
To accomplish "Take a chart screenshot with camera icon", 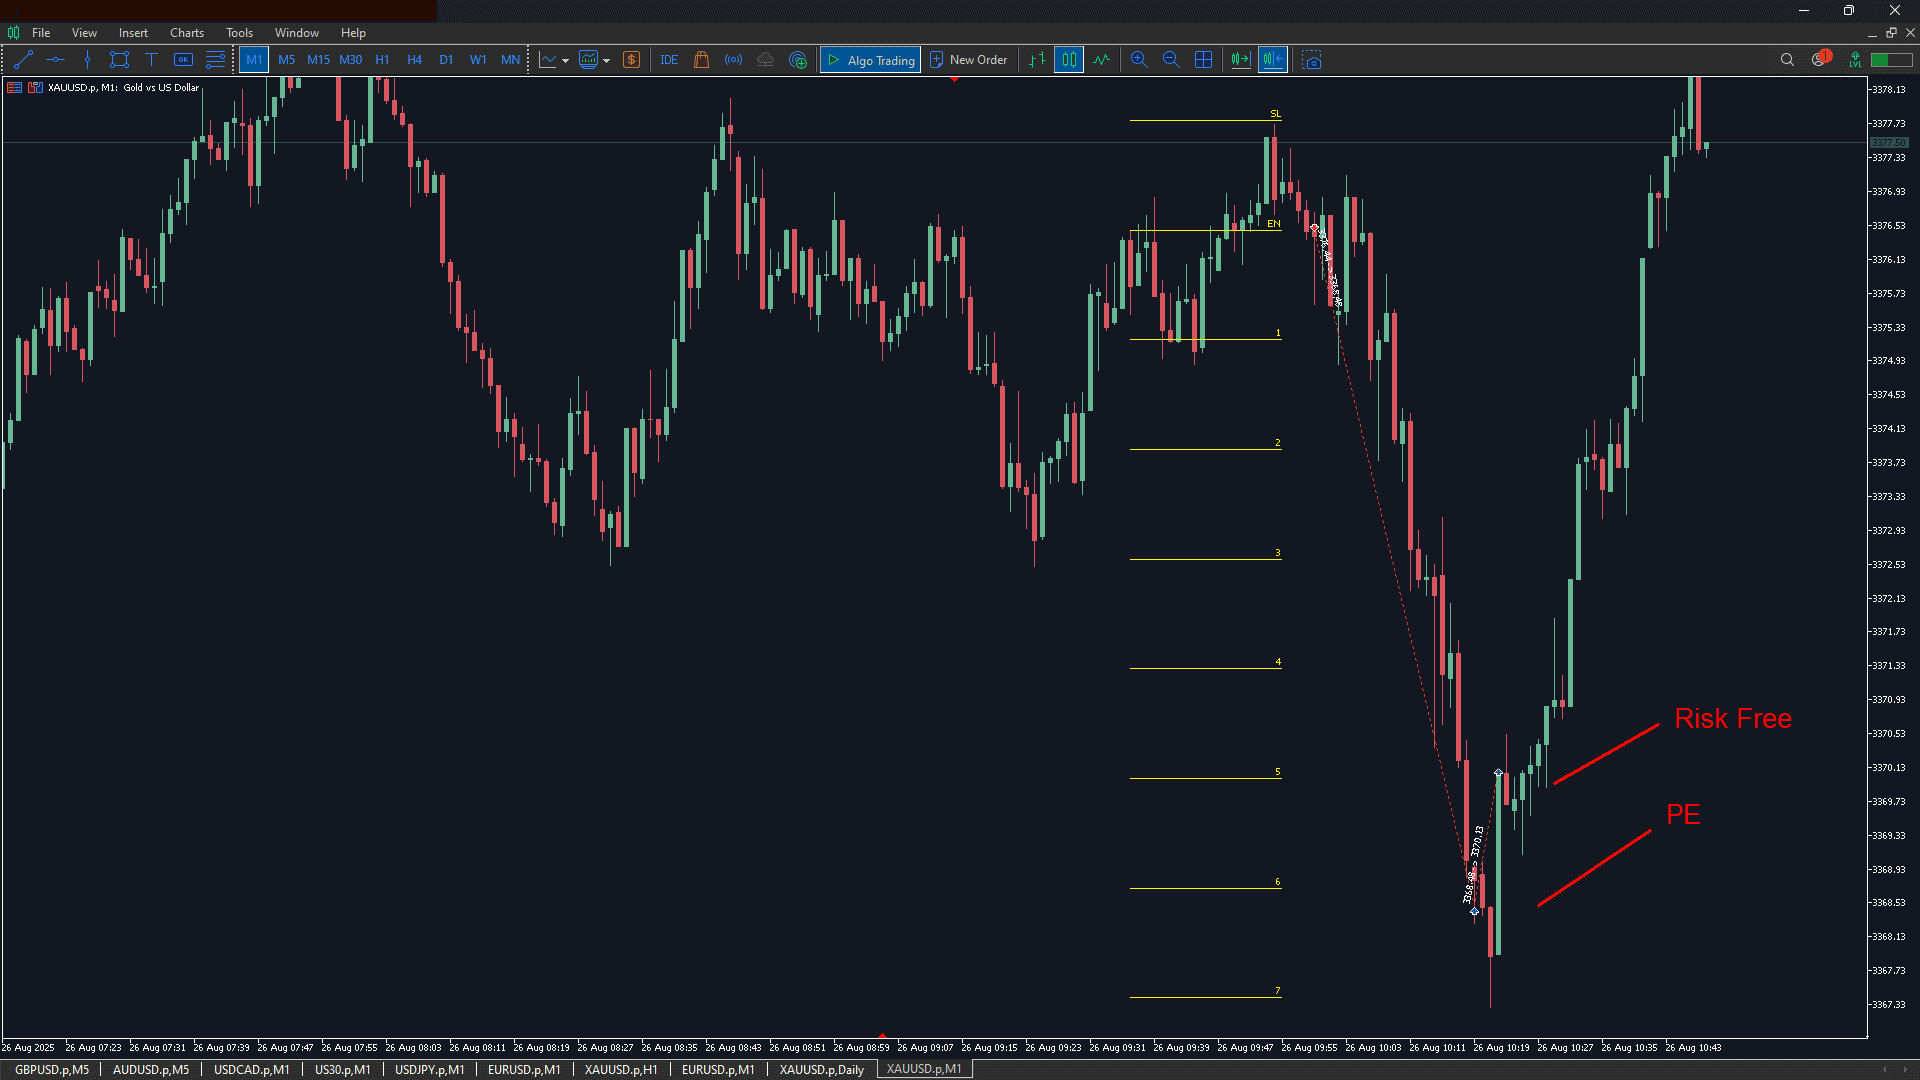I will 1312,60.
